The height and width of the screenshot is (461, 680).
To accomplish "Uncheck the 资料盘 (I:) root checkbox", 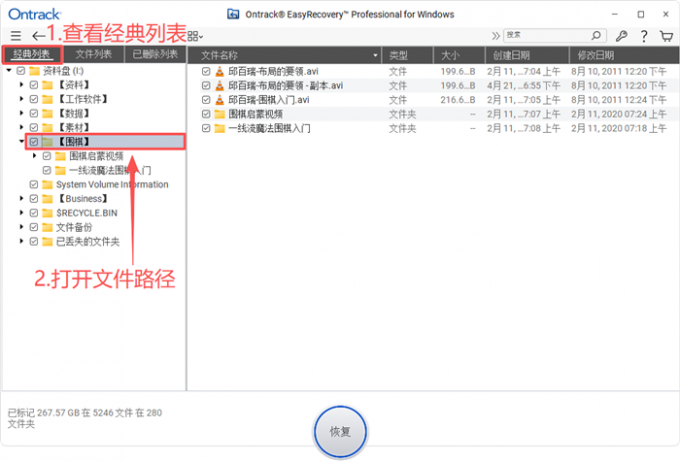I will coord(20,71).
